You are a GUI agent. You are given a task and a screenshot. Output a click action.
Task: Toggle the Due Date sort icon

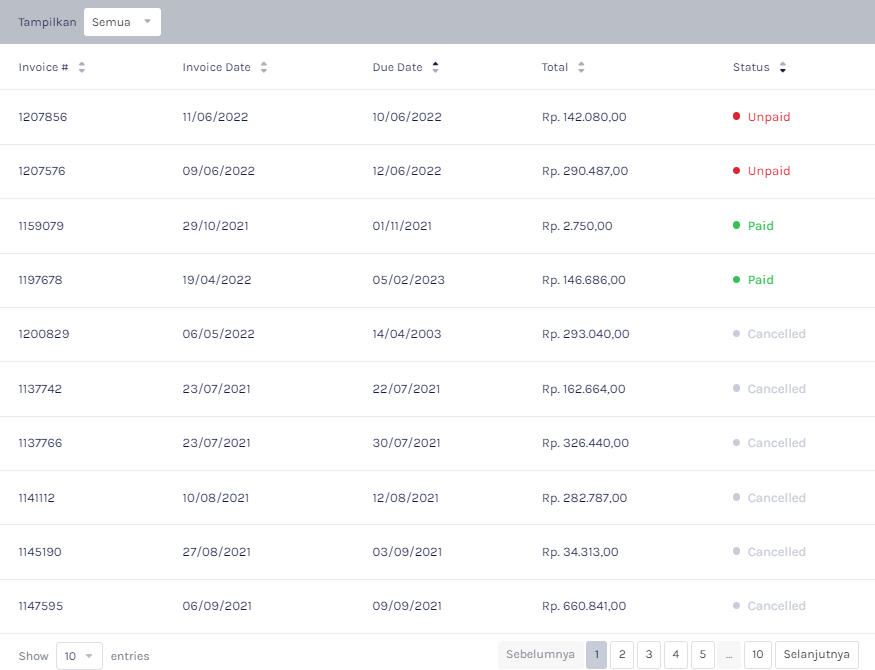pyautogui.click(x=435, y=68)
